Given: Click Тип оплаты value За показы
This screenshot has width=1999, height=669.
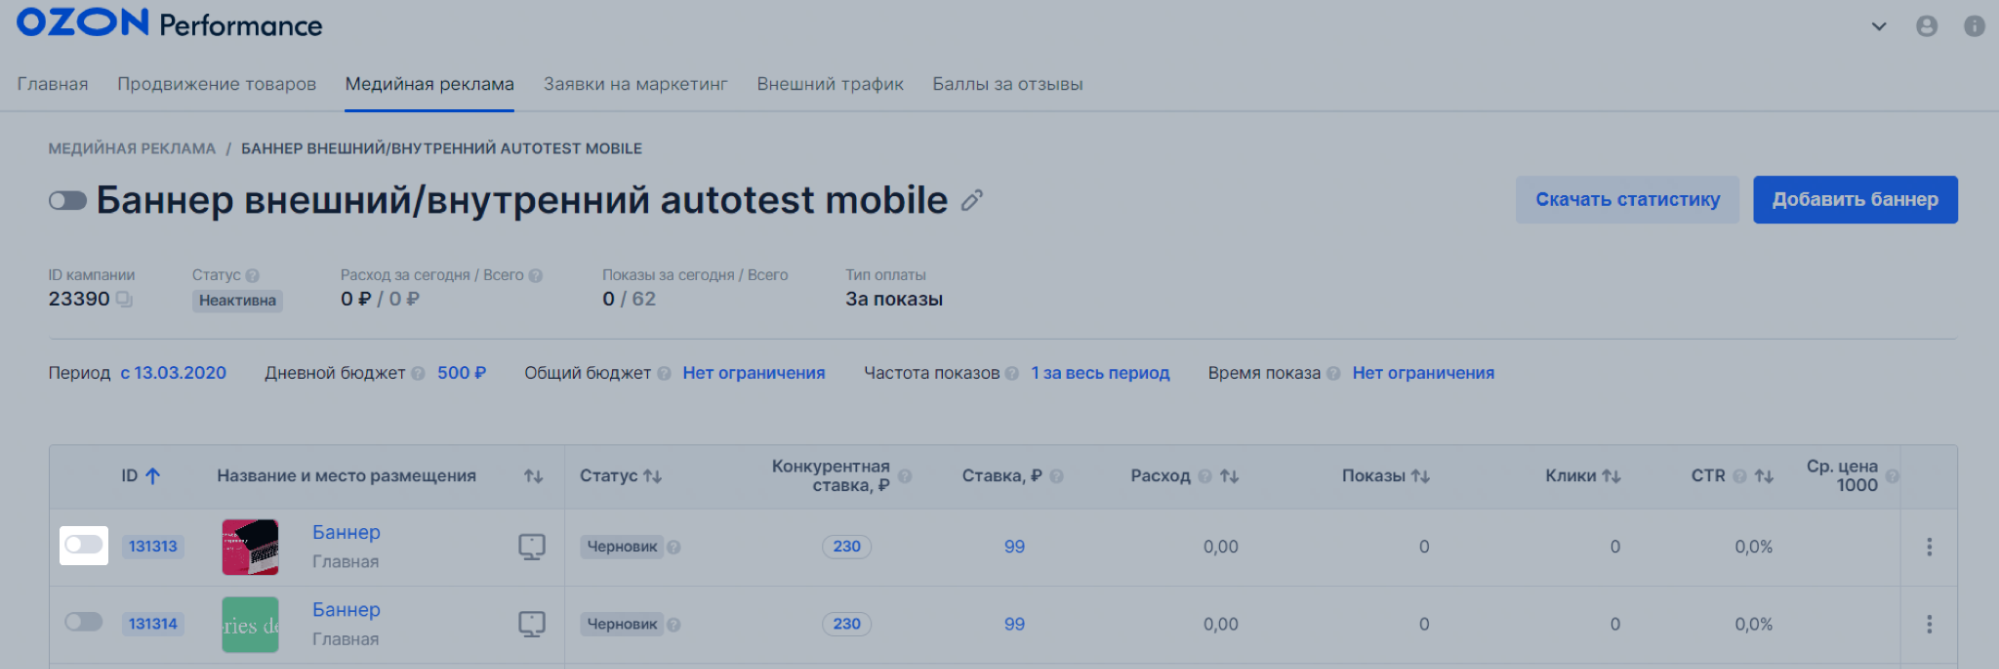Looking at the screenshot, I should click(894, 299).
